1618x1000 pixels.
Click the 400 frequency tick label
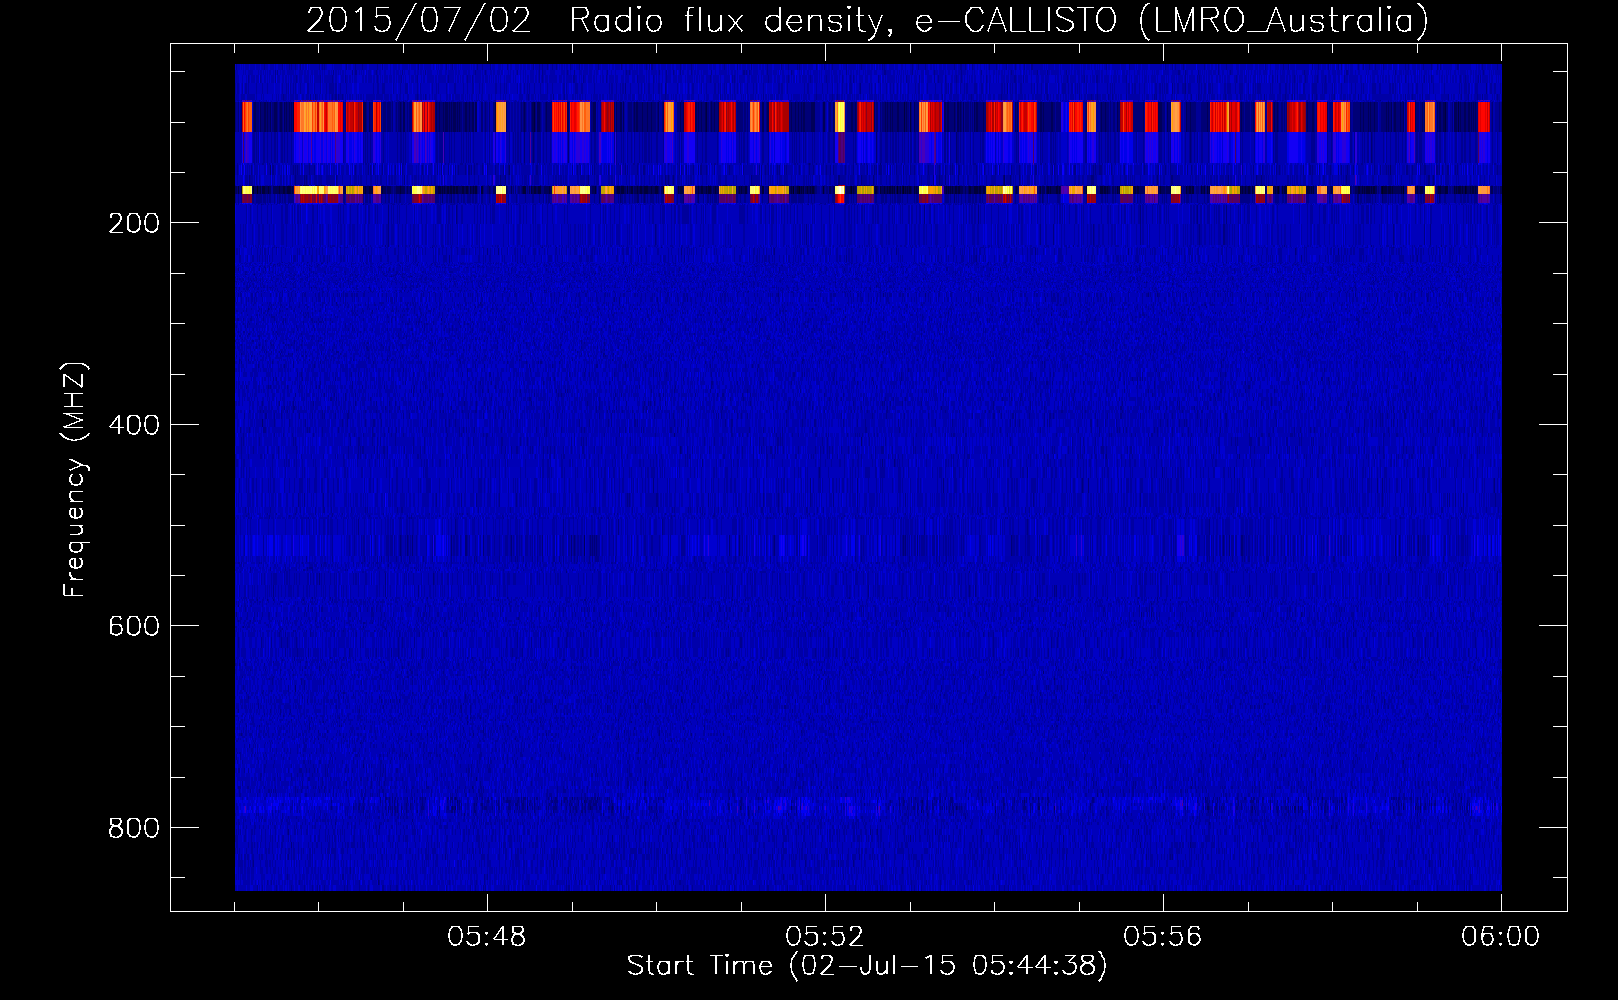pos(134,425)
